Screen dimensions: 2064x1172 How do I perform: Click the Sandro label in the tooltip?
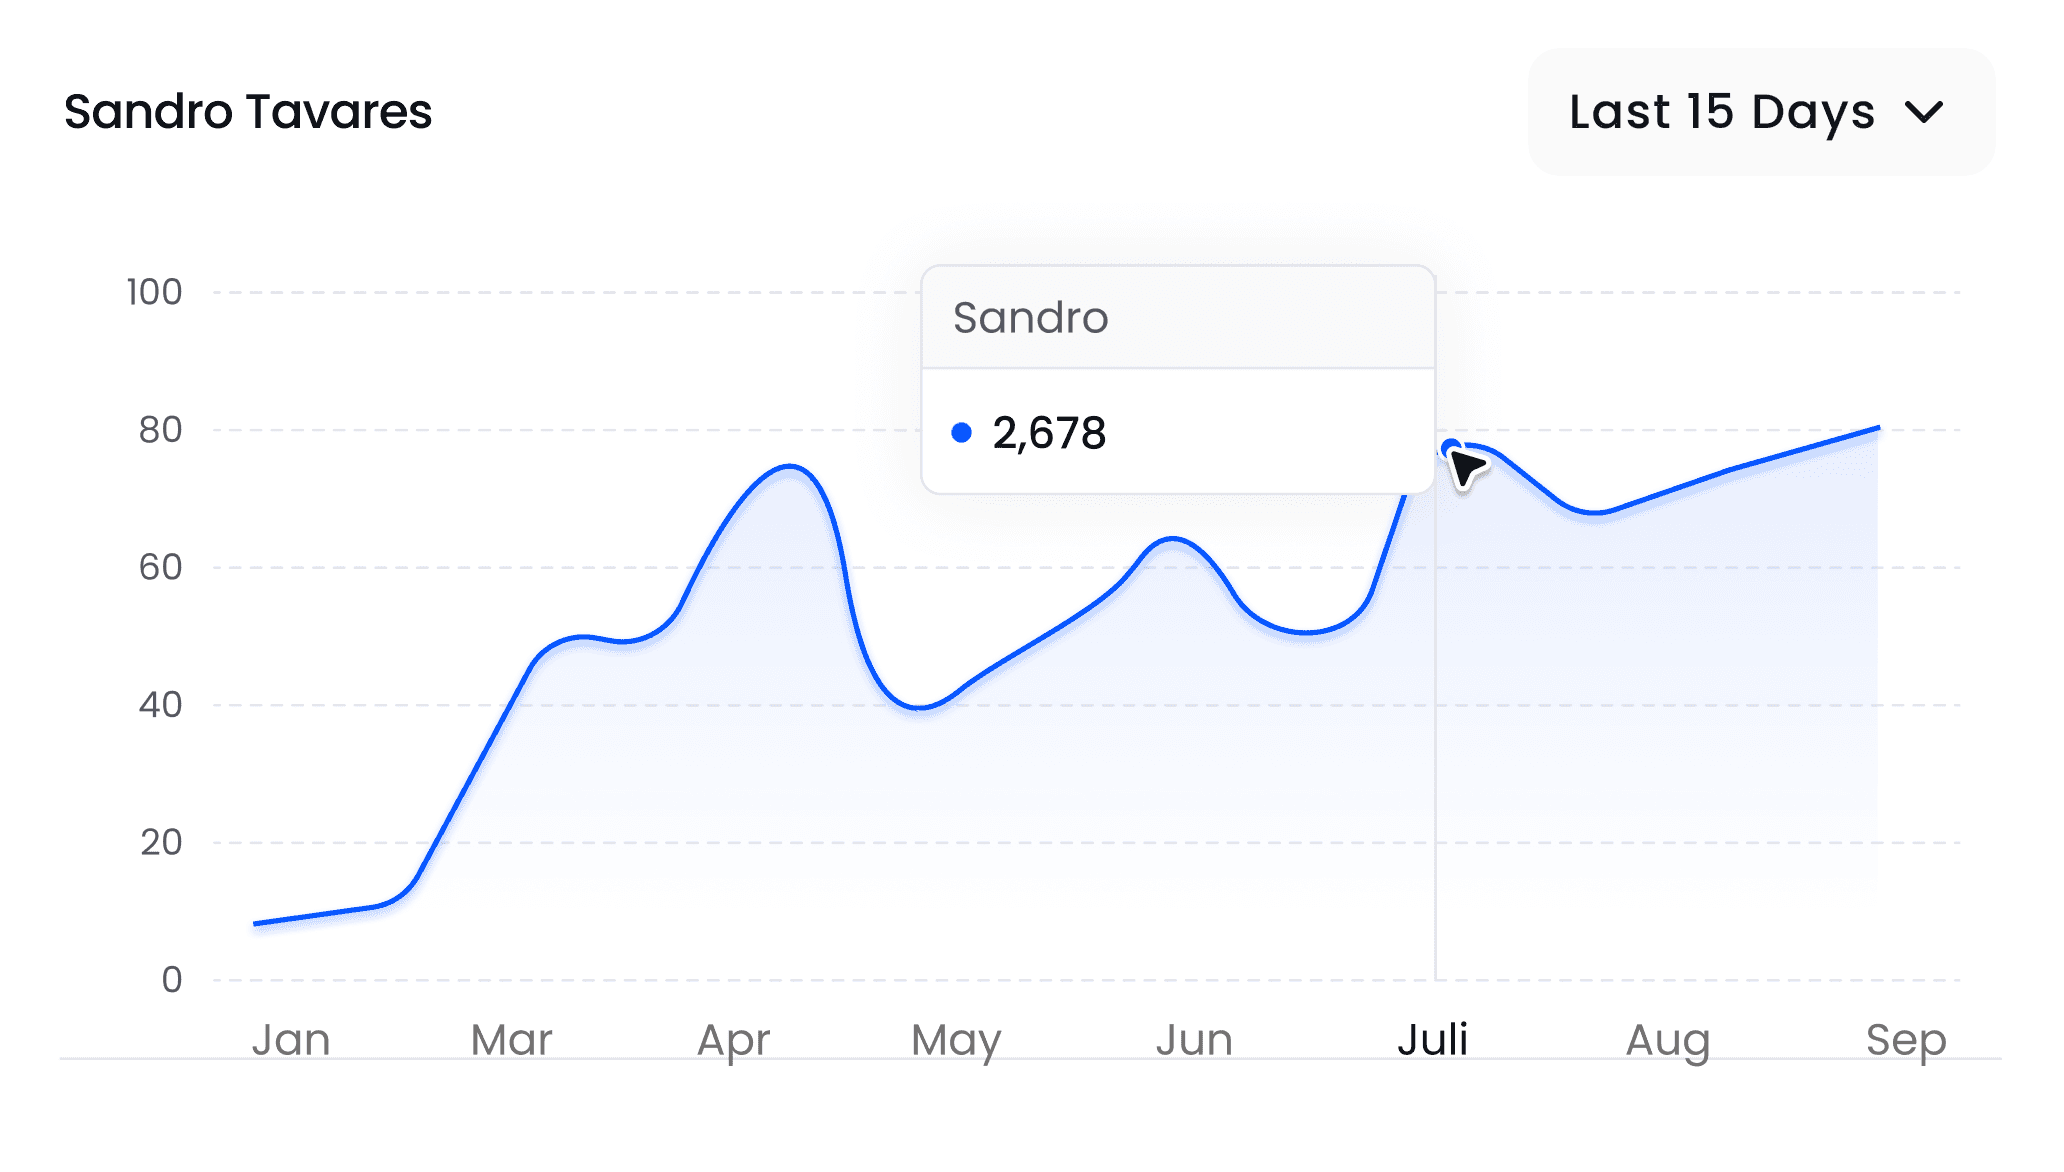(x=1031, y=318)
